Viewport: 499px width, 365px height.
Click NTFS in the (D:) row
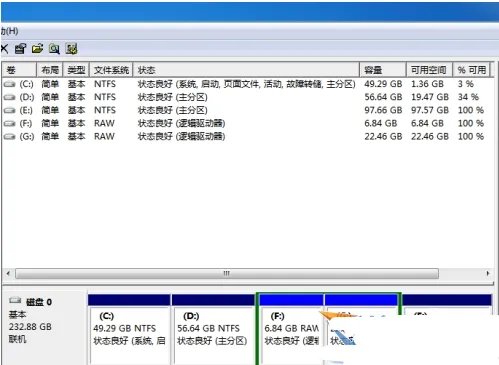(105, 97)
